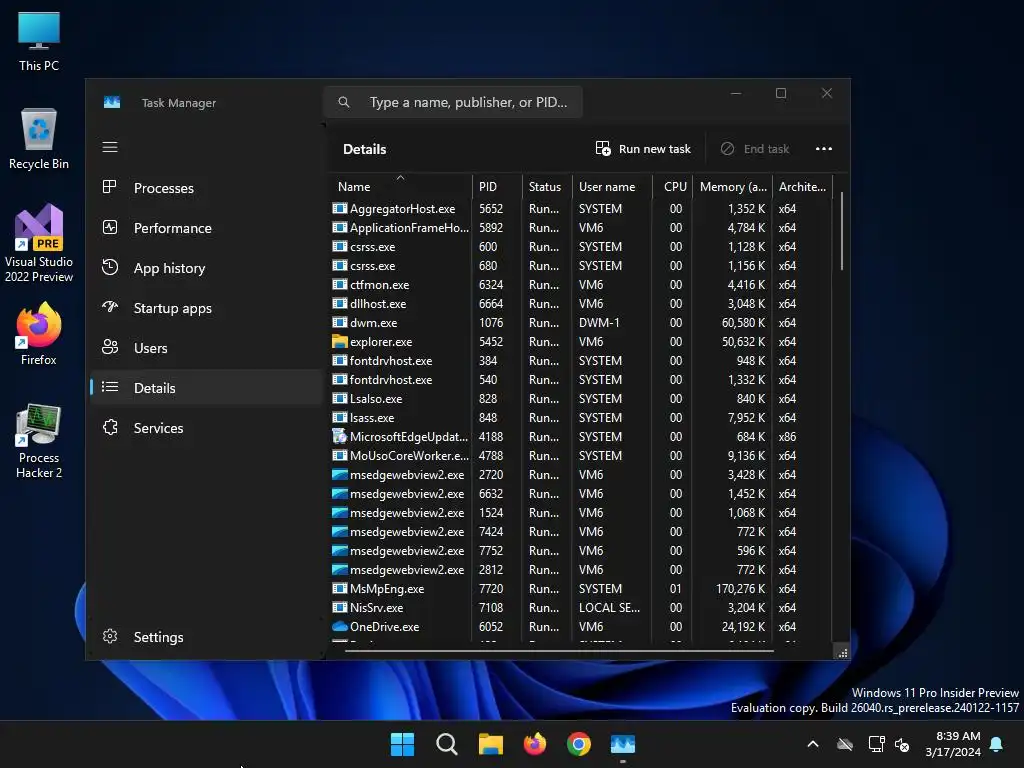The height and width of the screenshot is (768, 1024).
Task: Sort by the Memory column header
Action: (733, 186)
